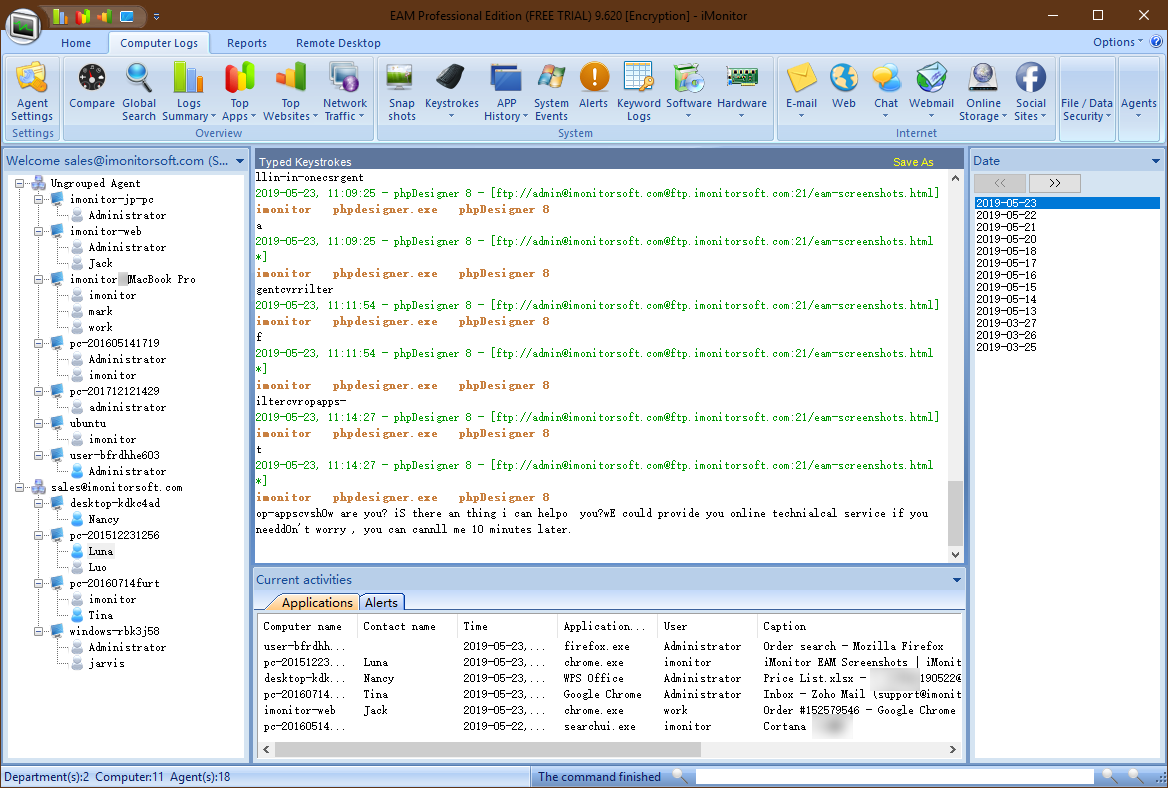Image resolution: width=1168 pixels, height=788 pixels.
Task: Open Web logs
Action: [844, 88]
